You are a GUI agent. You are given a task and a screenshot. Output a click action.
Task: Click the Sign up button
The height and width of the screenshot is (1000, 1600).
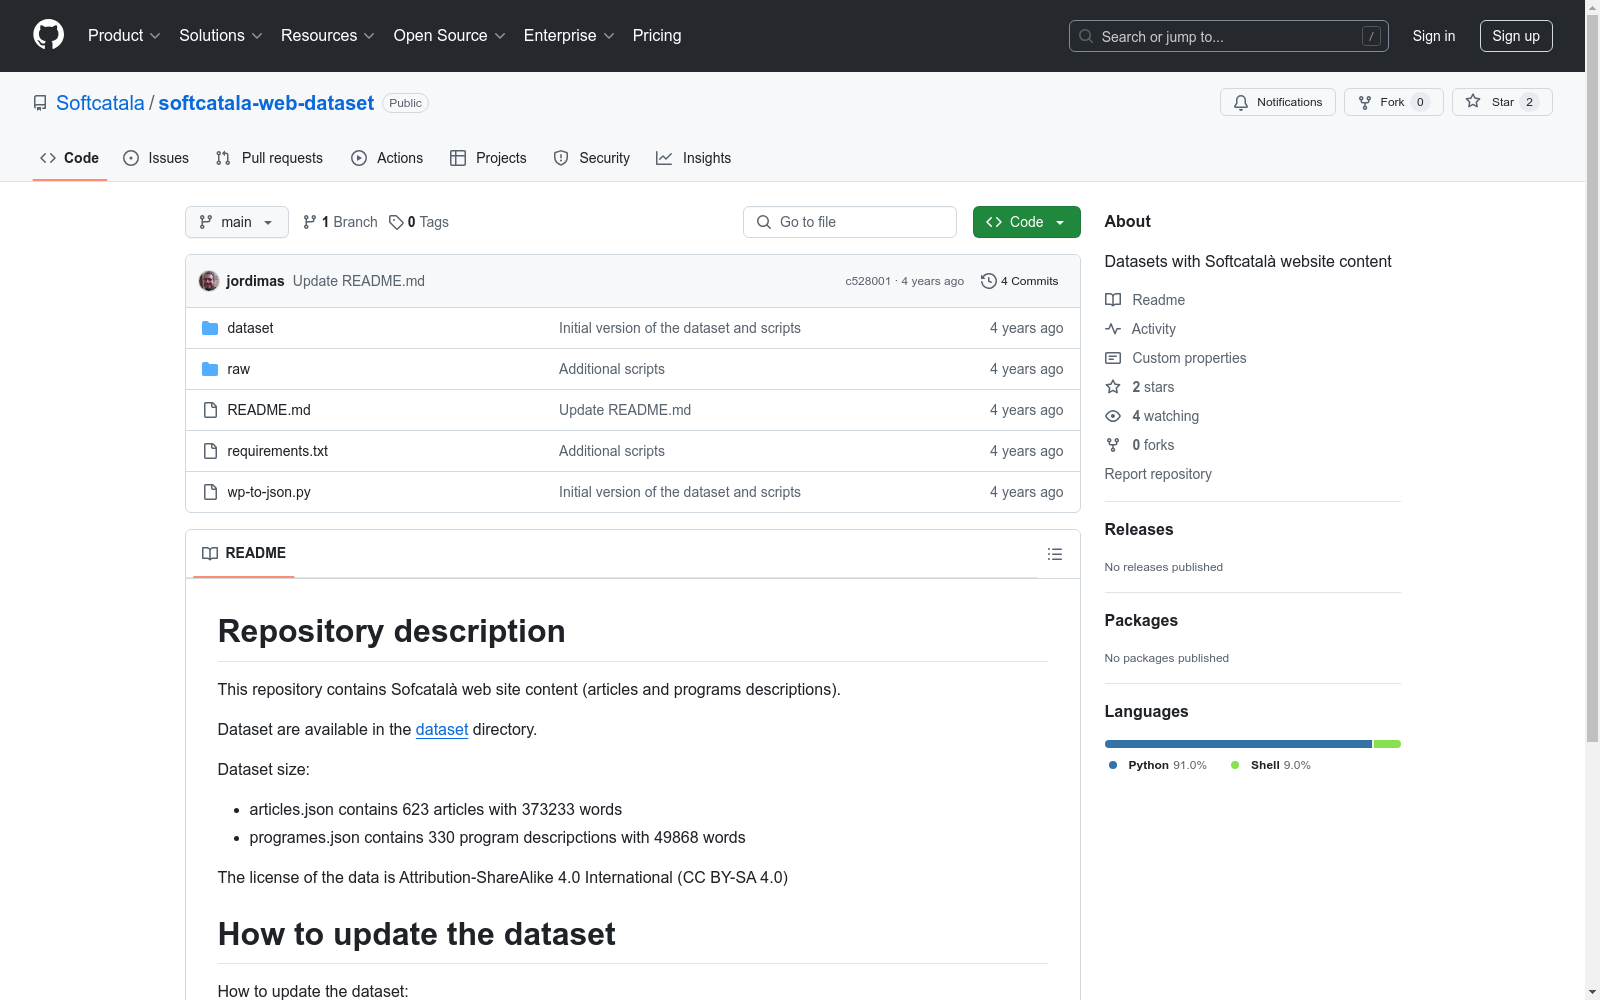[x=1516, y=36]
